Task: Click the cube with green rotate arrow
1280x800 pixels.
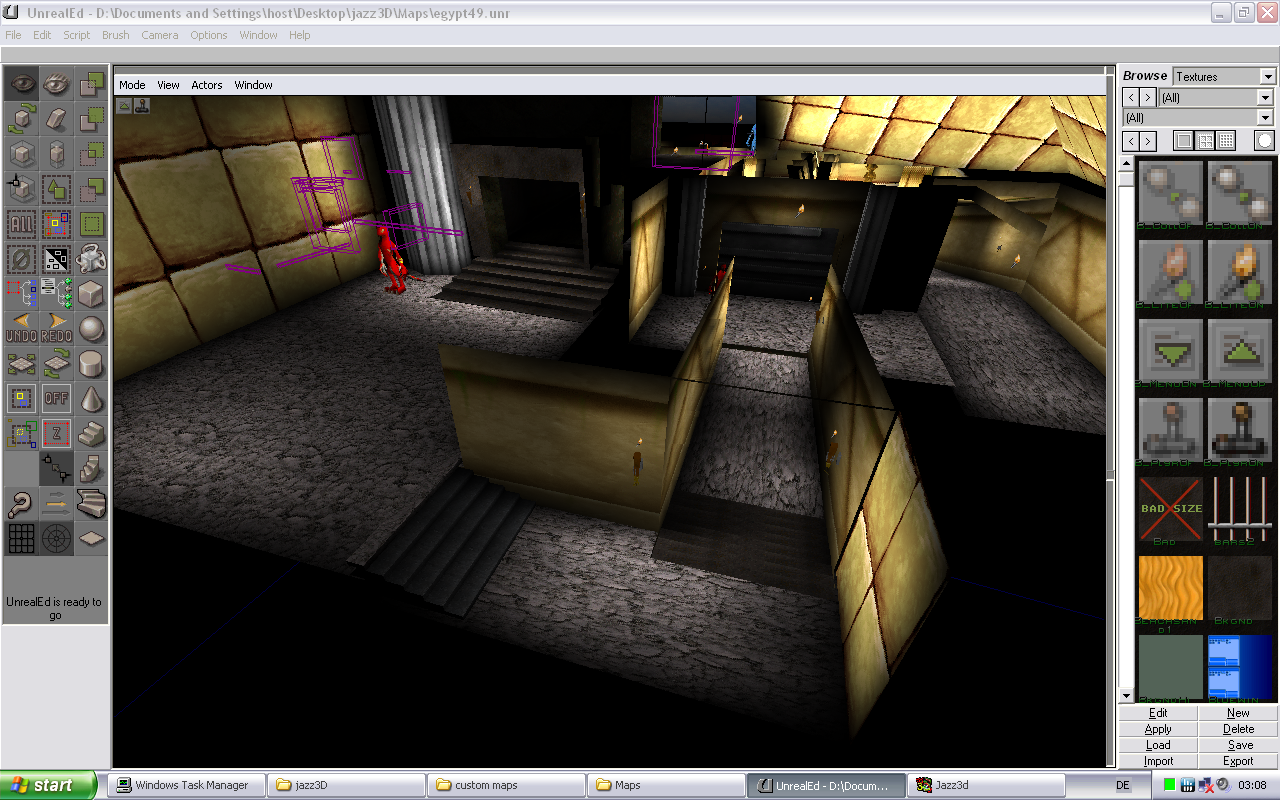Action: (22, 119)
